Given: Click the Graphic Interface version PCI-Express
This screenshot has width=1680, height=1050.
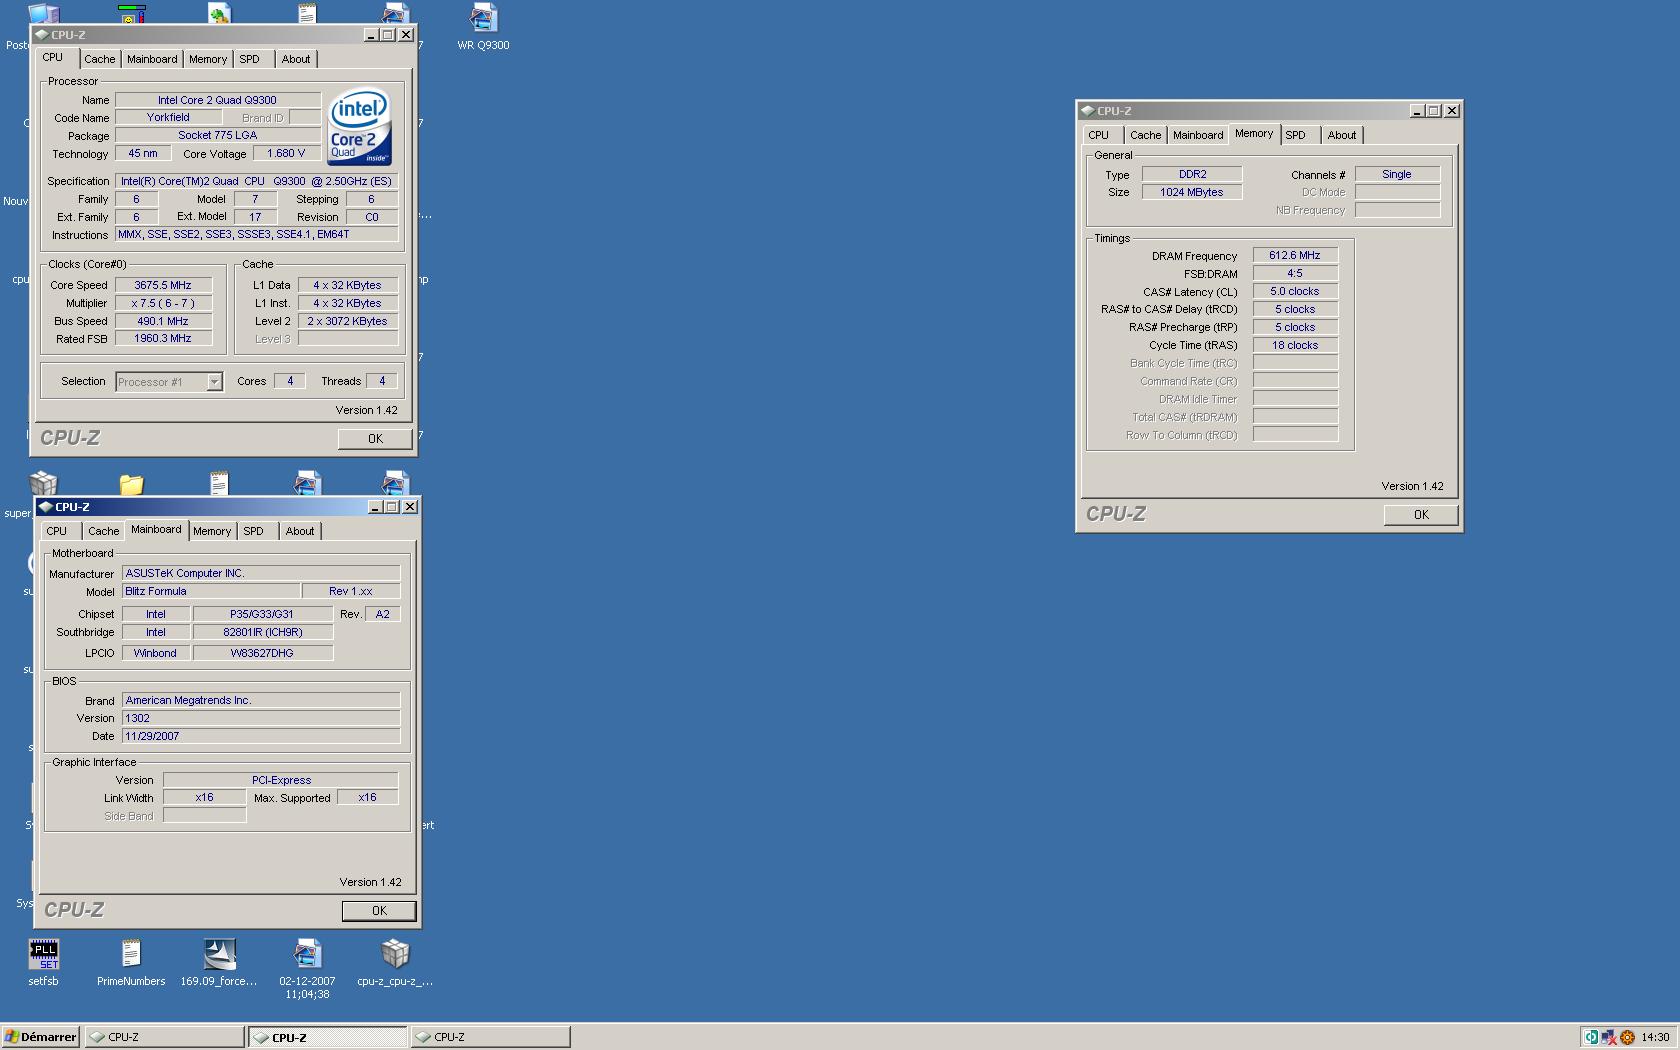Looking at the screenshot, I should click(281, 781).
